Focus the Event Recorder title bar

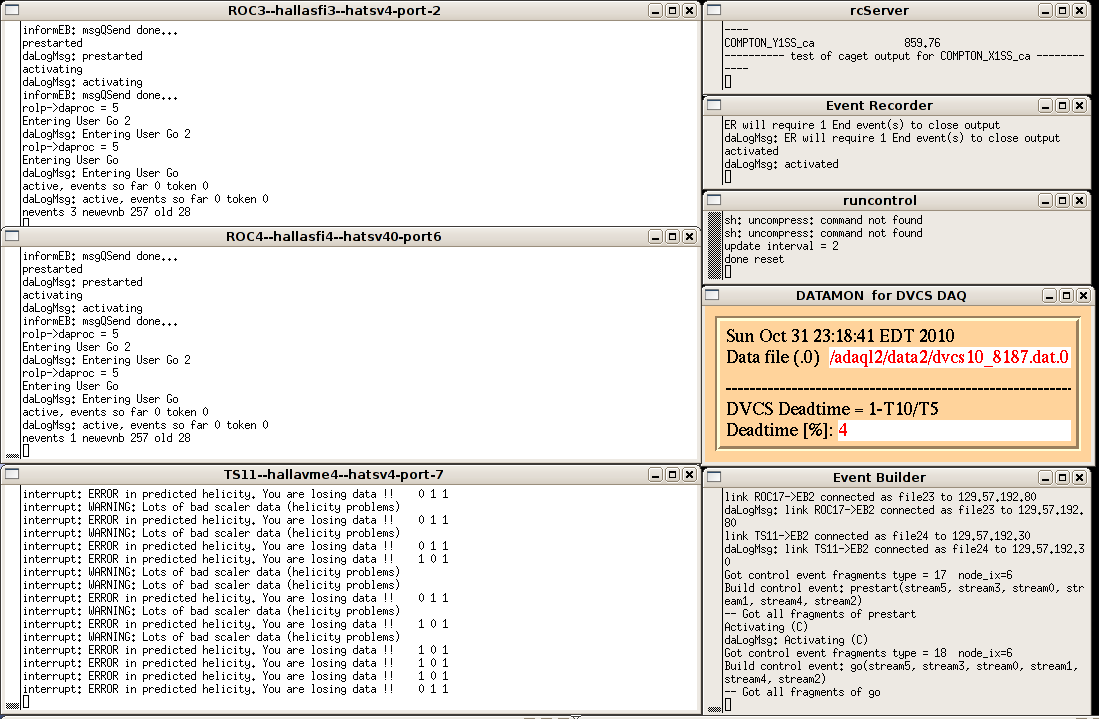[879, 105]
